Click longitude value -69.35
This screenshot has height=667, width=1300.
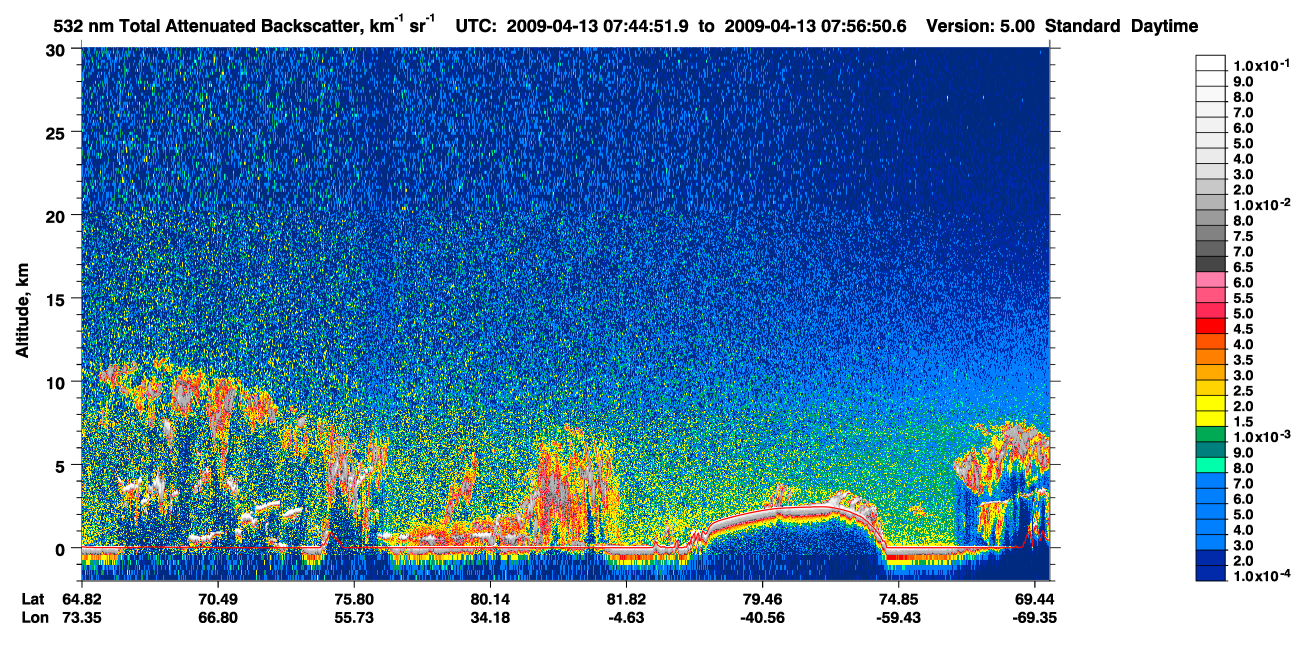pos(1033,618)
